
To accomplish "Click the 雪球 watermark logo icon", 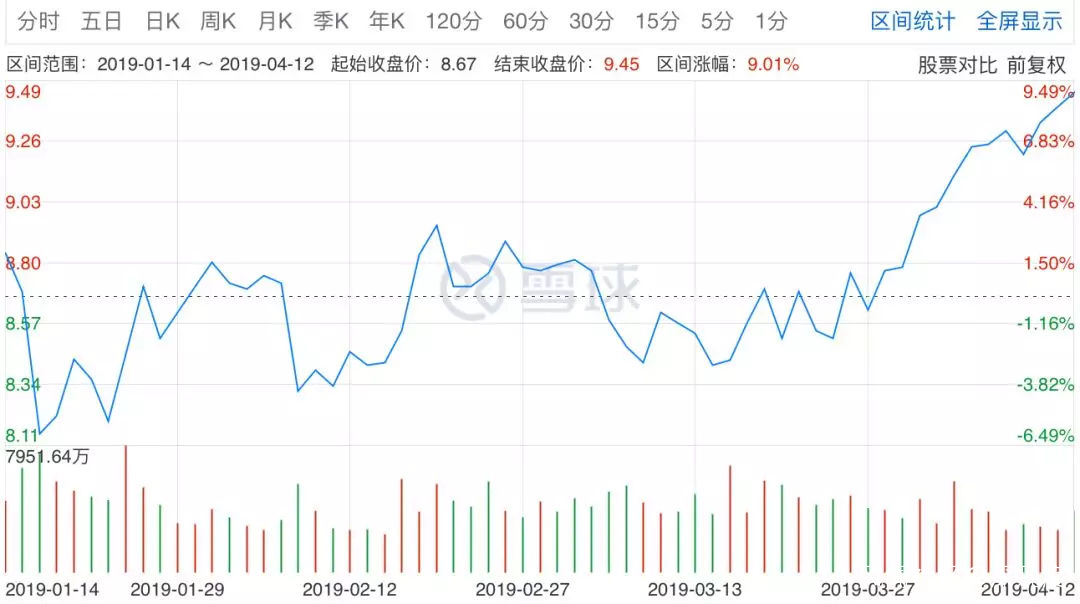I will [474, 286].
